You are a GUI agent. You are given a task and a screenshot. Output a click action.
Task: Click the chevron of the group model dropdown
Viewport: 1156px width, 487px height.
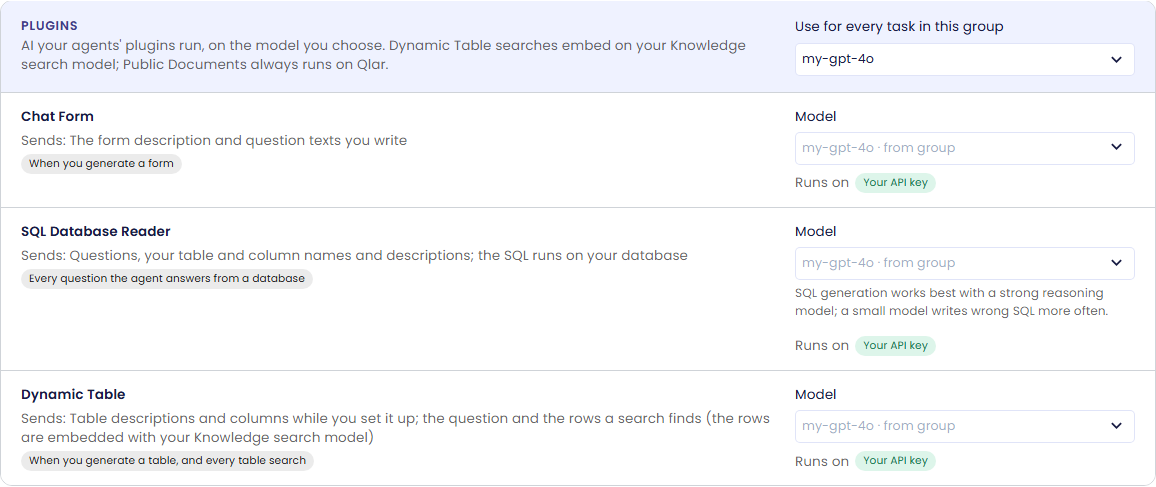(x=1116, y=60)
